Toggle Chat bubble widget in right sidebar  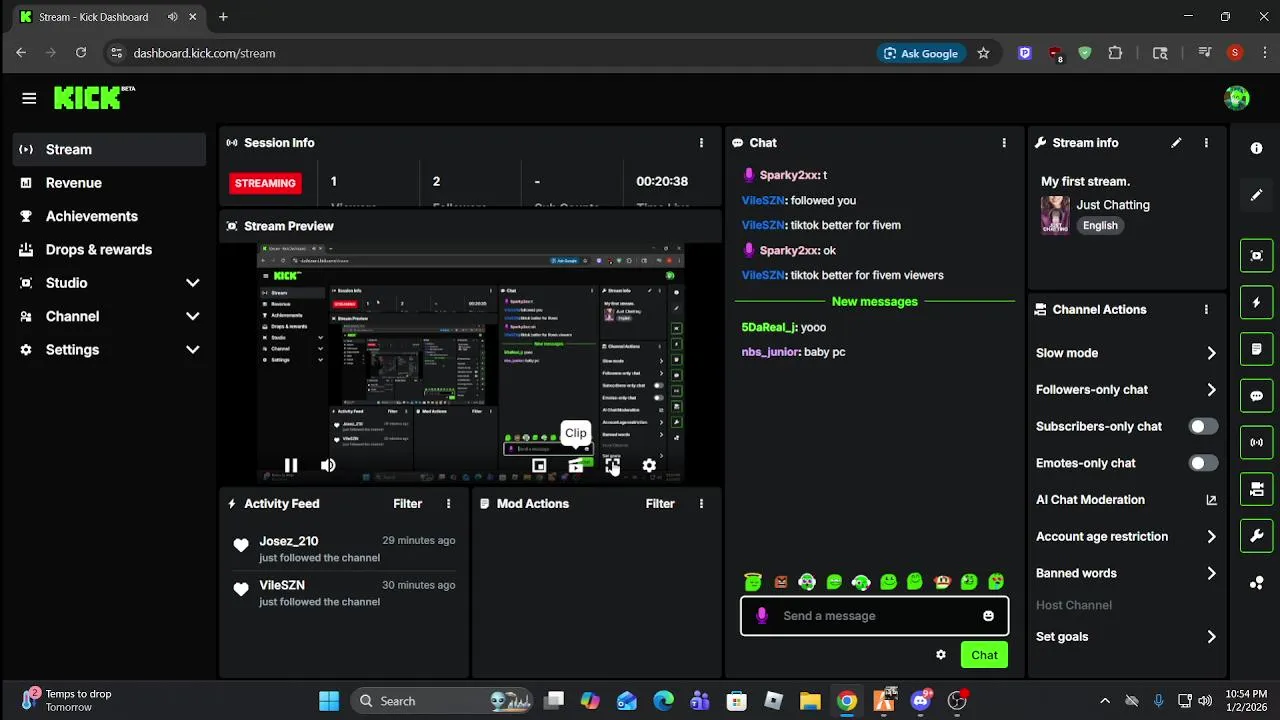click(1257, 396)
